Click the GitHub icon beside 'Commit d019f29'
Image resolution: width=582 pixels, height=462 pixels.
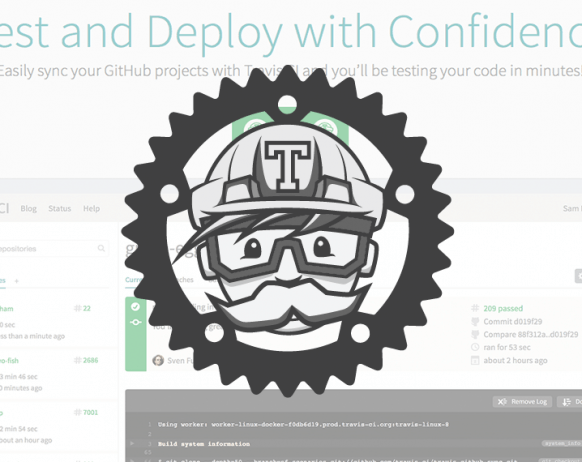pos(475,321)
